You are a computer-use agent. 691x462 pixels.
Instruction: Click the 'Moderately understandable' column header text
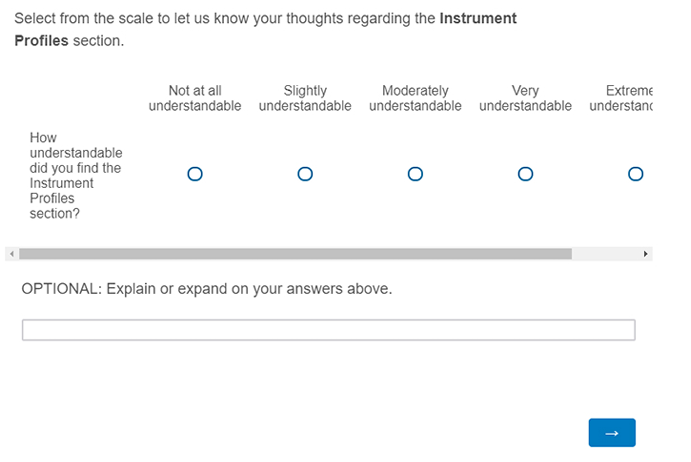(x=415, y=98)
